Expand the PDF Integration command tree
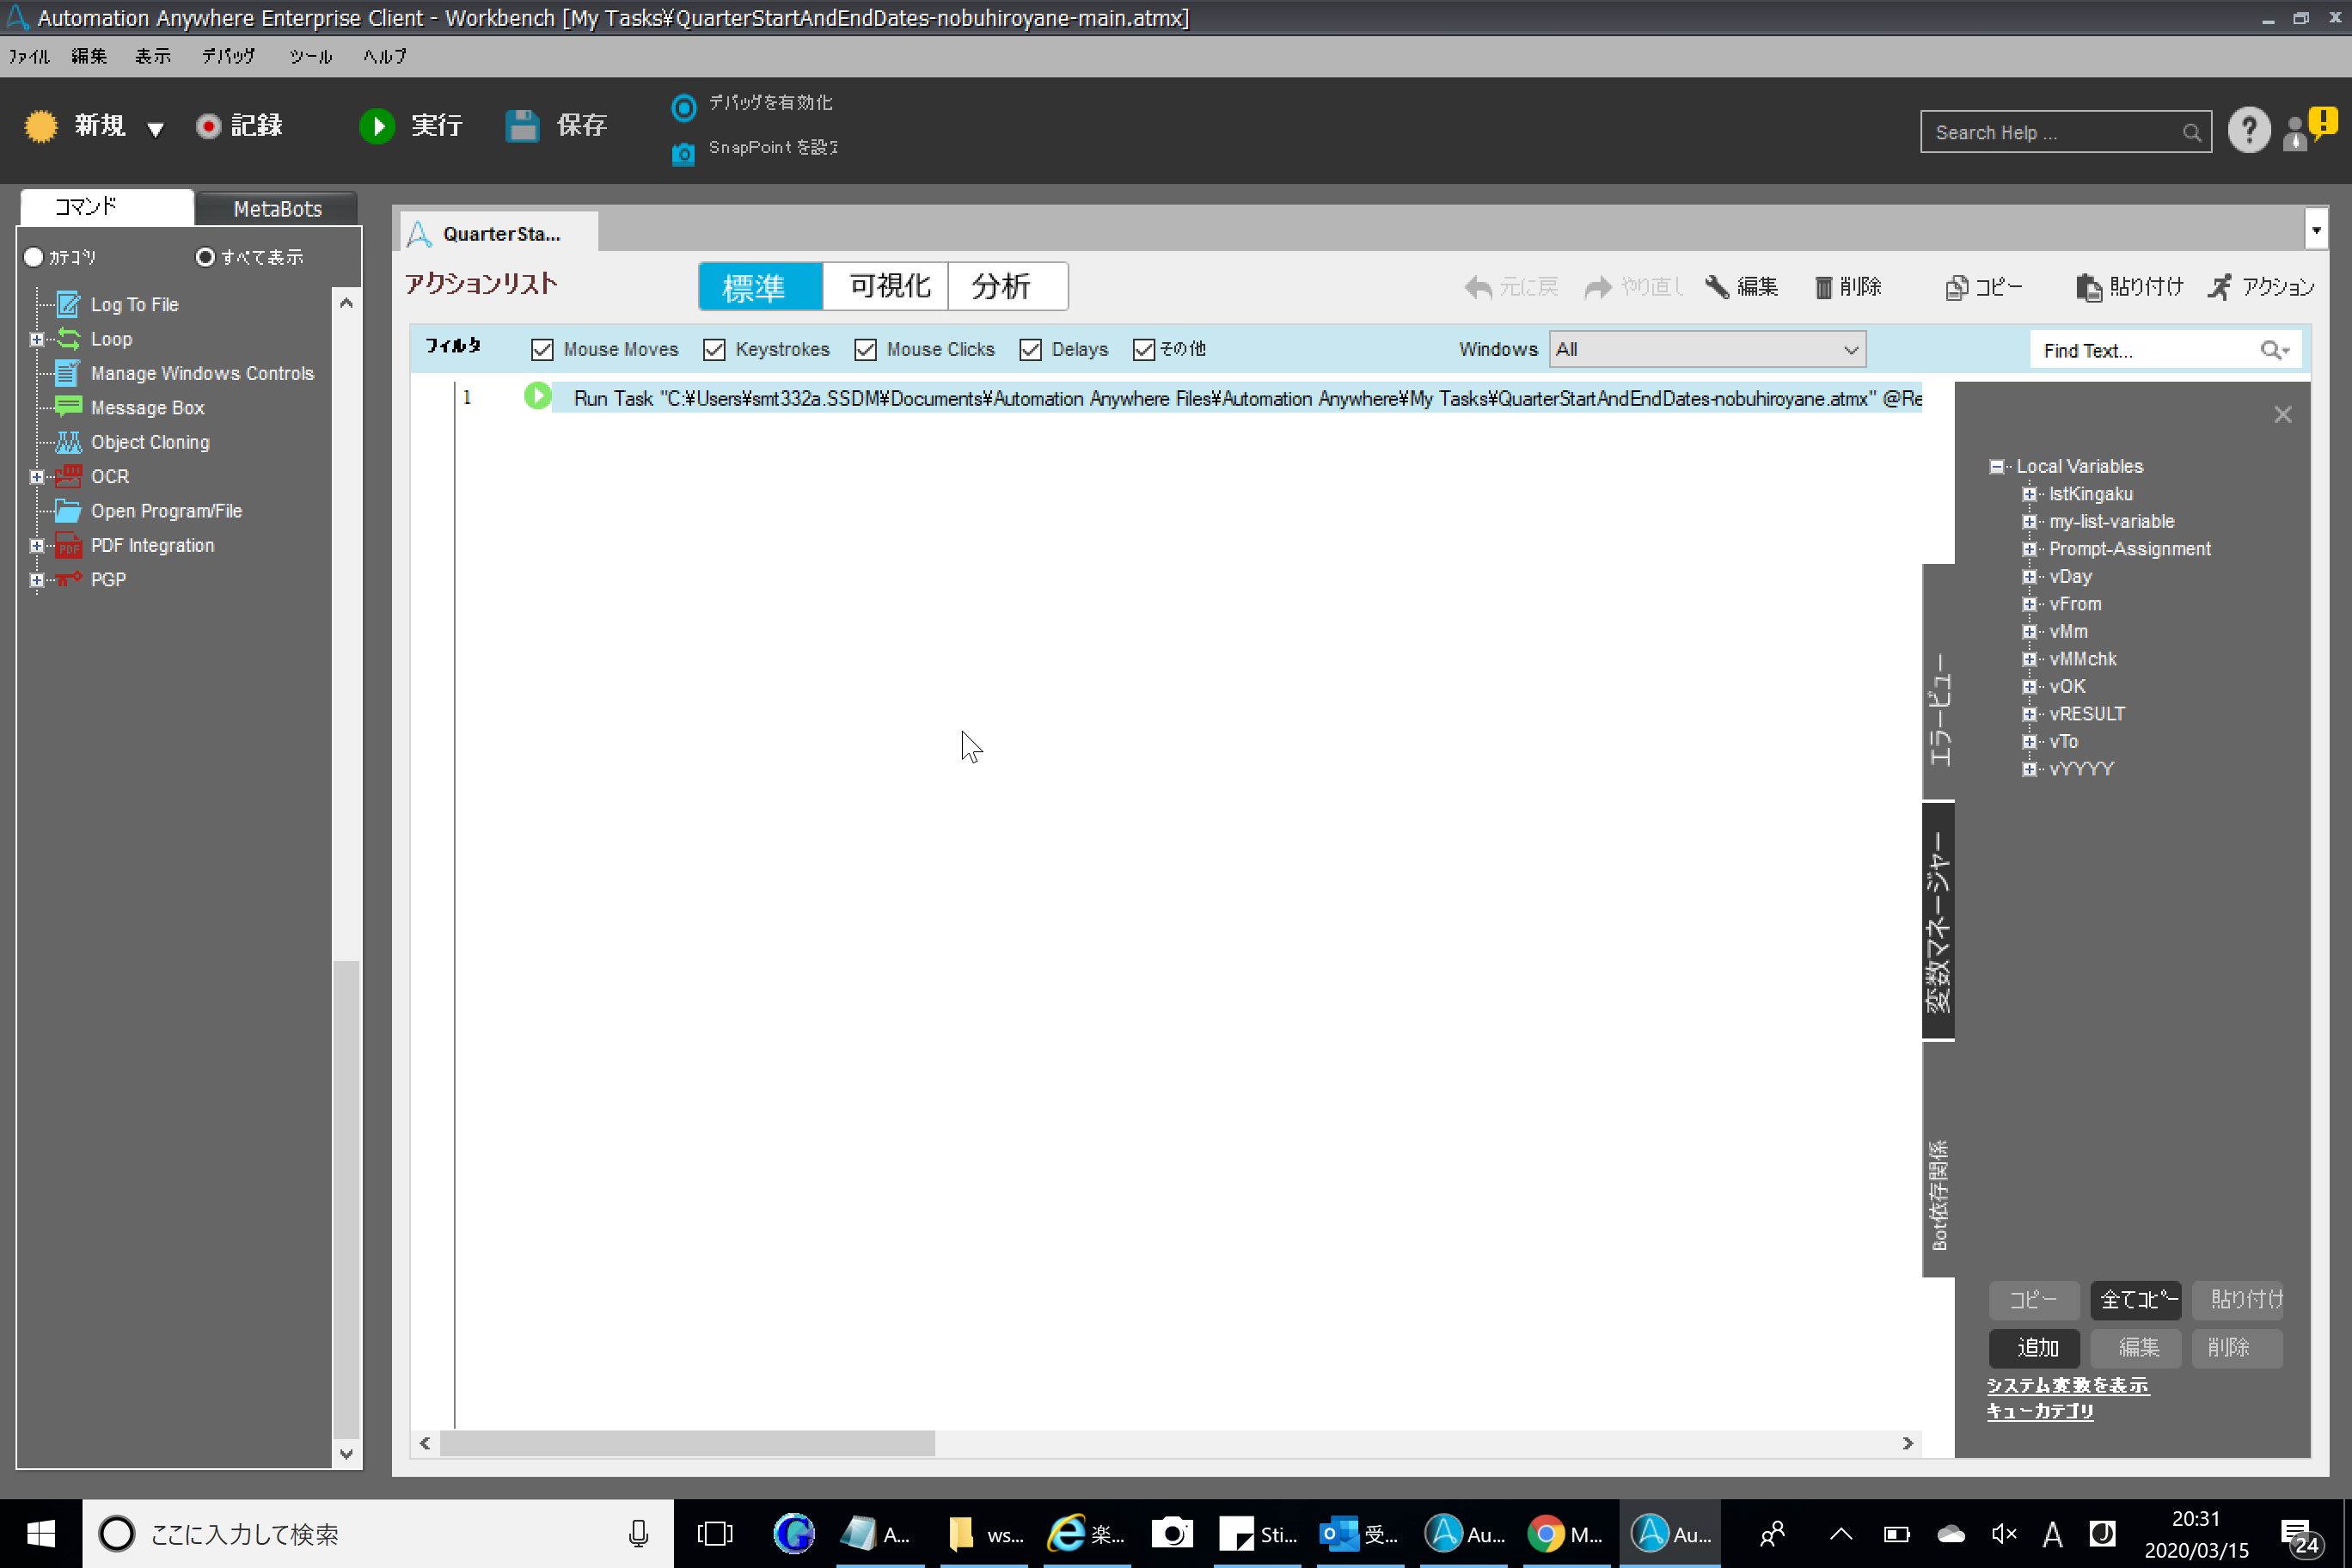Screen dimensions: 2352x1568 [37, 546]
